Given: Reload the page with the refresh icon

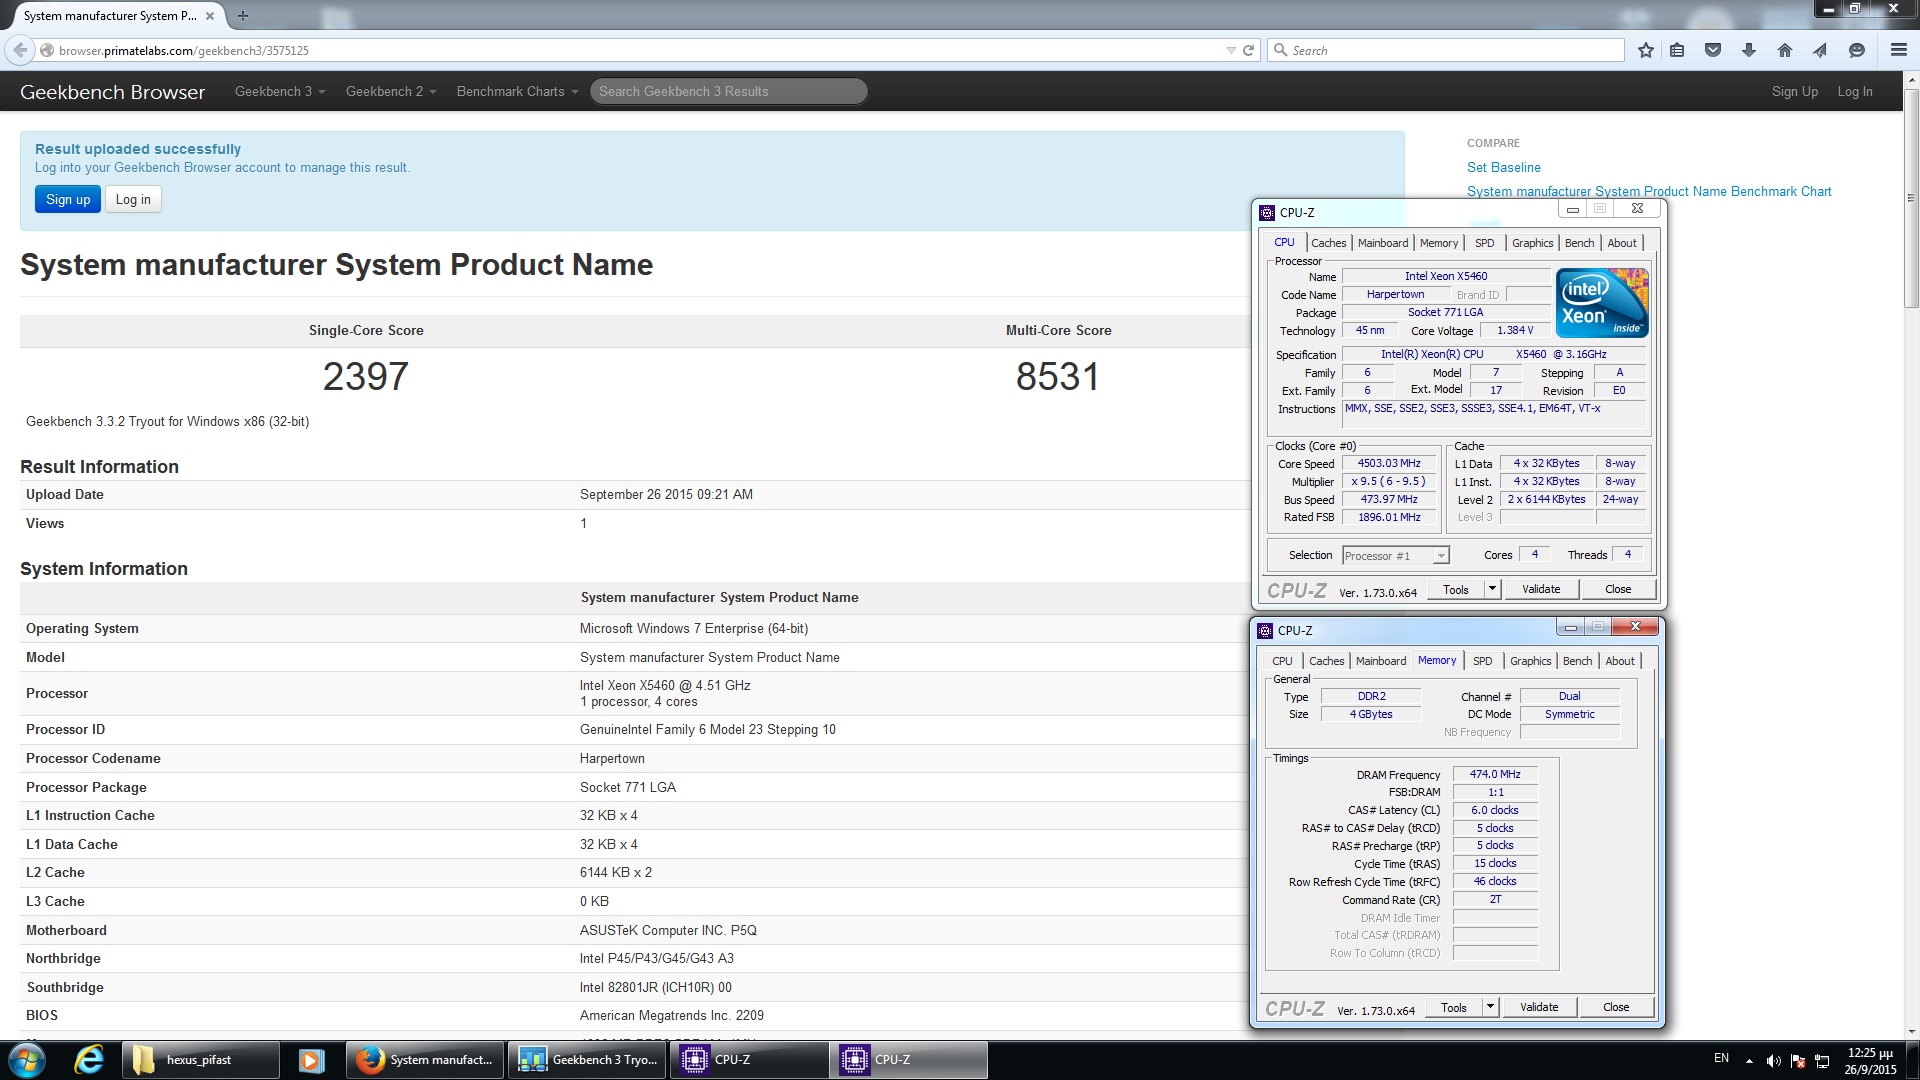Looking at the screenshot, I should point(1248,50).
